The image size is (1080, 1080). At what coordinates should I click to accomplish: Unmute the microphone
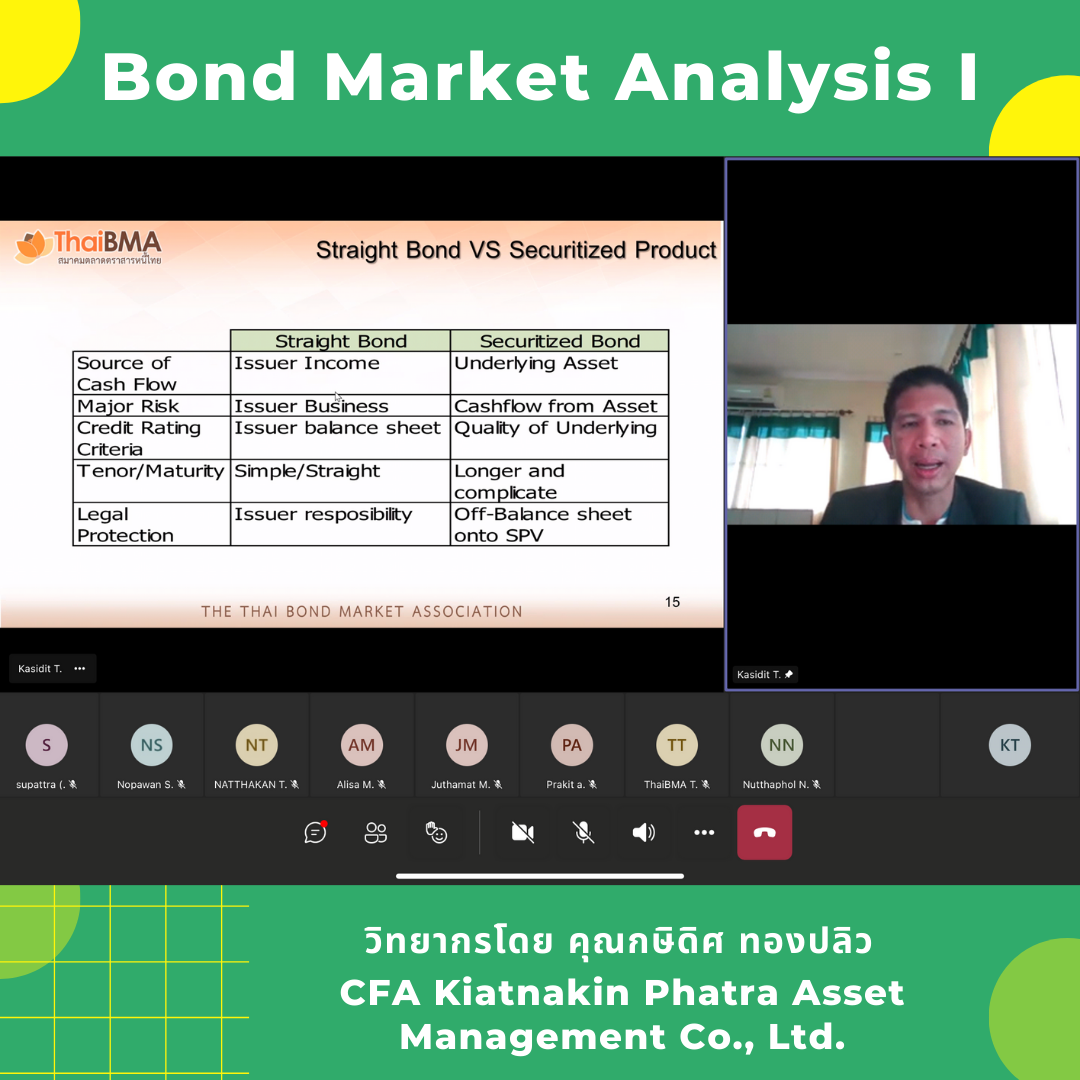[583, 832]
